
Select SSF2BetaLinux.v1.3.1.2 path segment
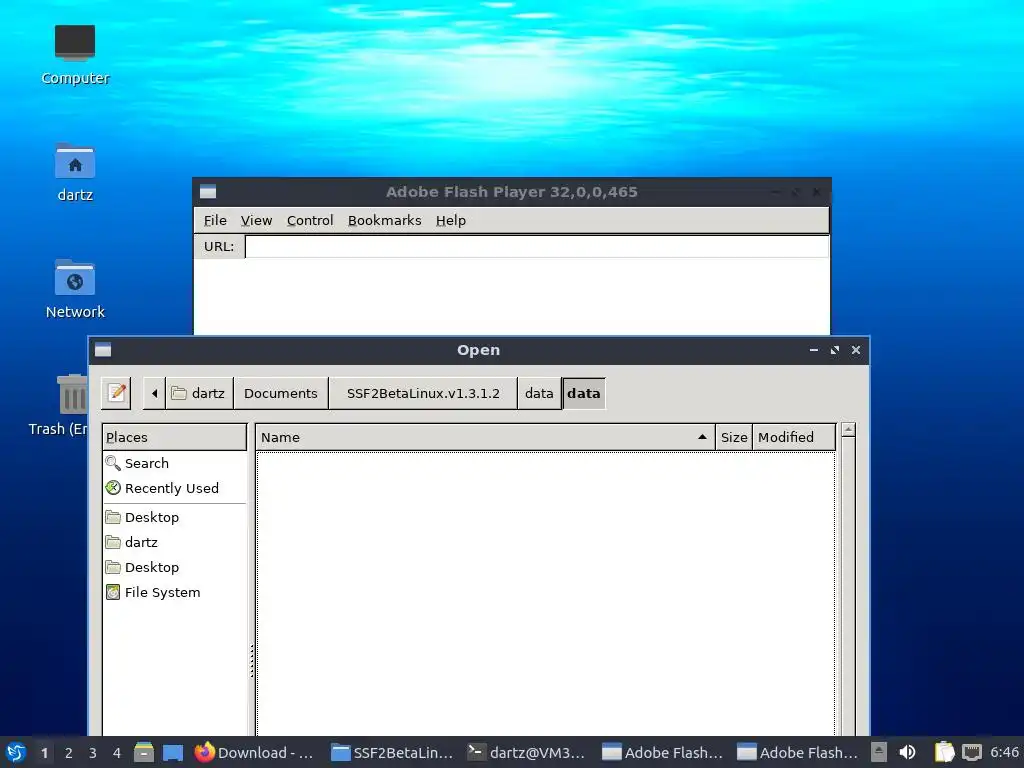423,393
